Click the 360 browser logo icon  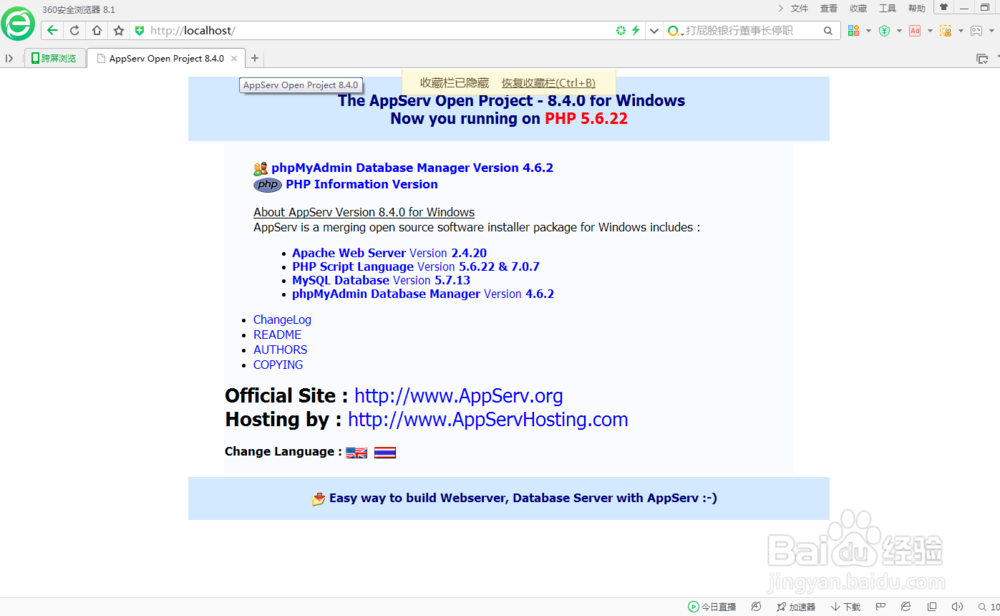[18, 24]
